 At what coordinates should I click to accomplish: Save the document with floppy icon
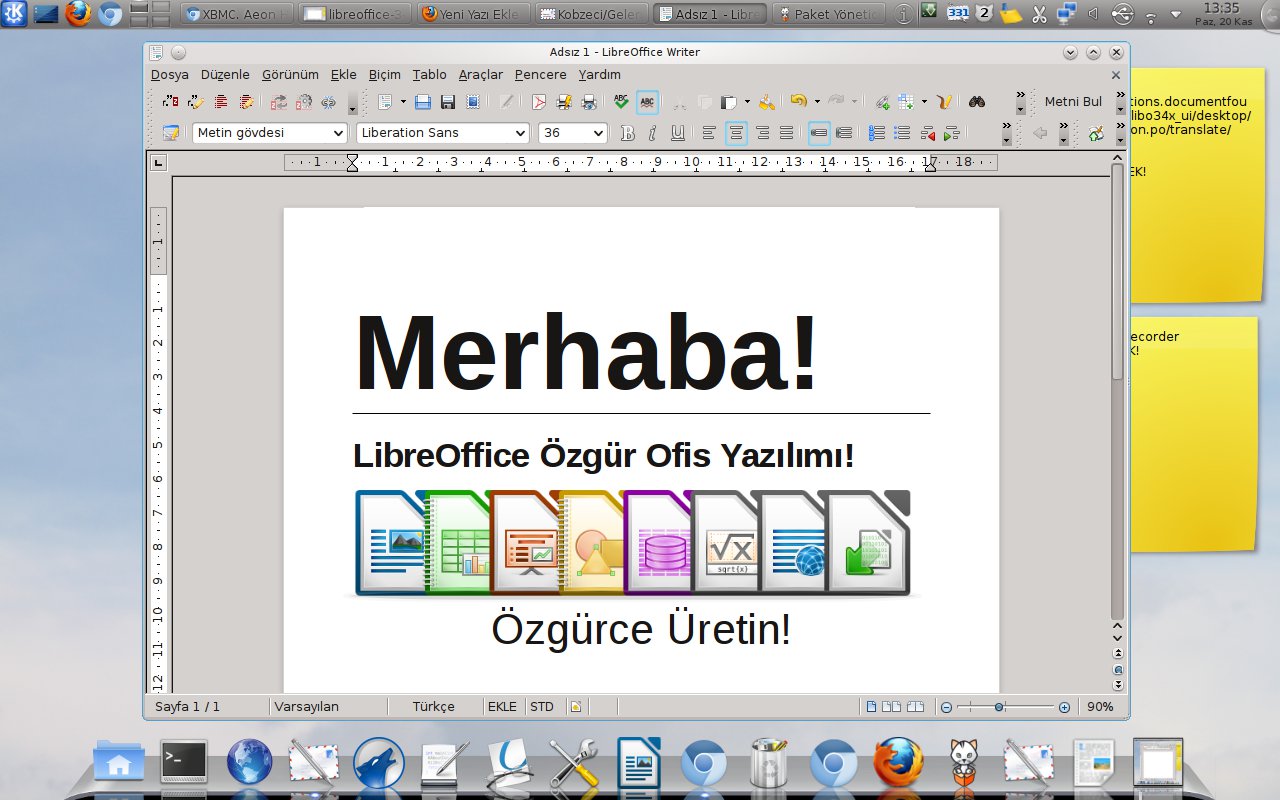448,101
